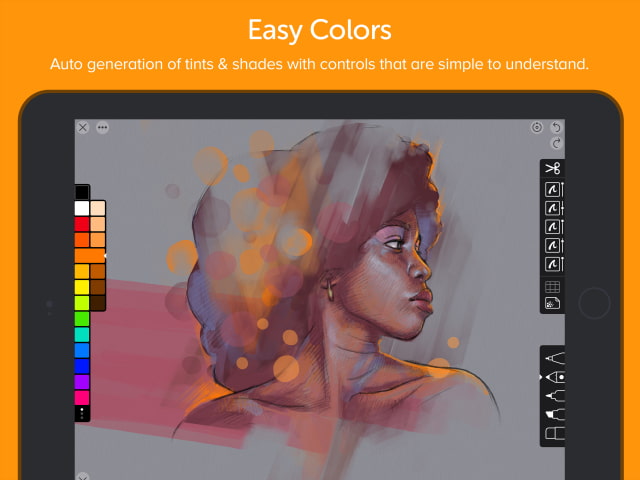
Task: Pick the yellow color swatch
Action: click(82, 287)
